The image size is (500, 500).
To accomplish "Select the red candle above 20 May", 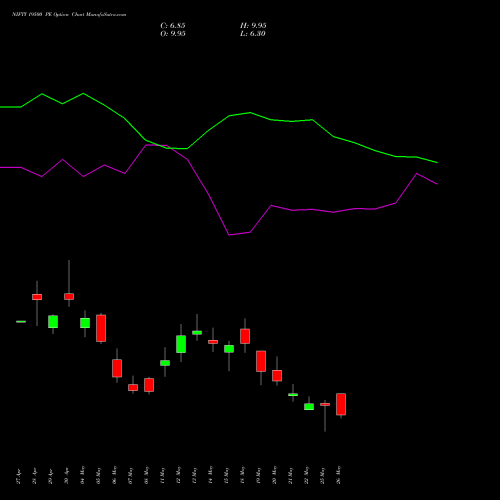I will pos(277,376).
